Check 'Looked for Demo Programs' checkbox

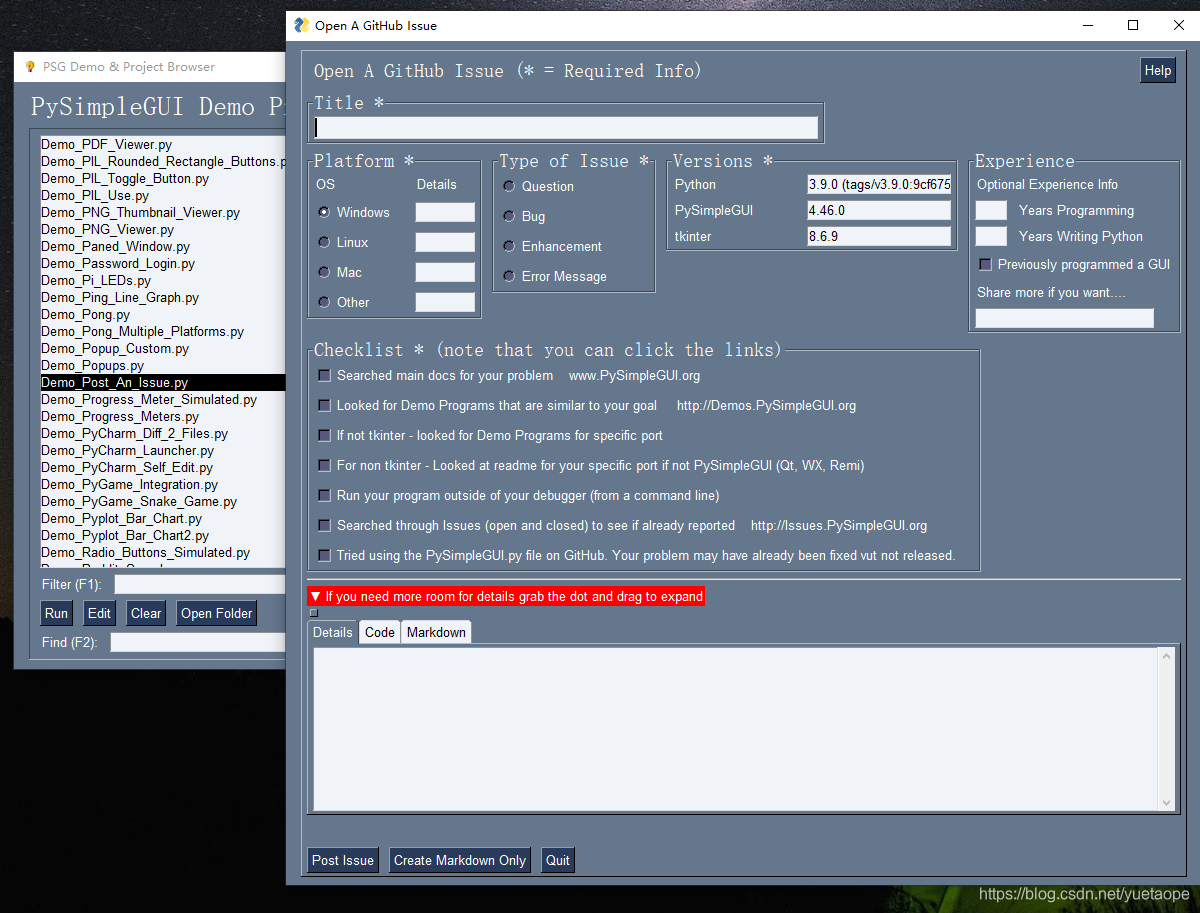[324, 405]
